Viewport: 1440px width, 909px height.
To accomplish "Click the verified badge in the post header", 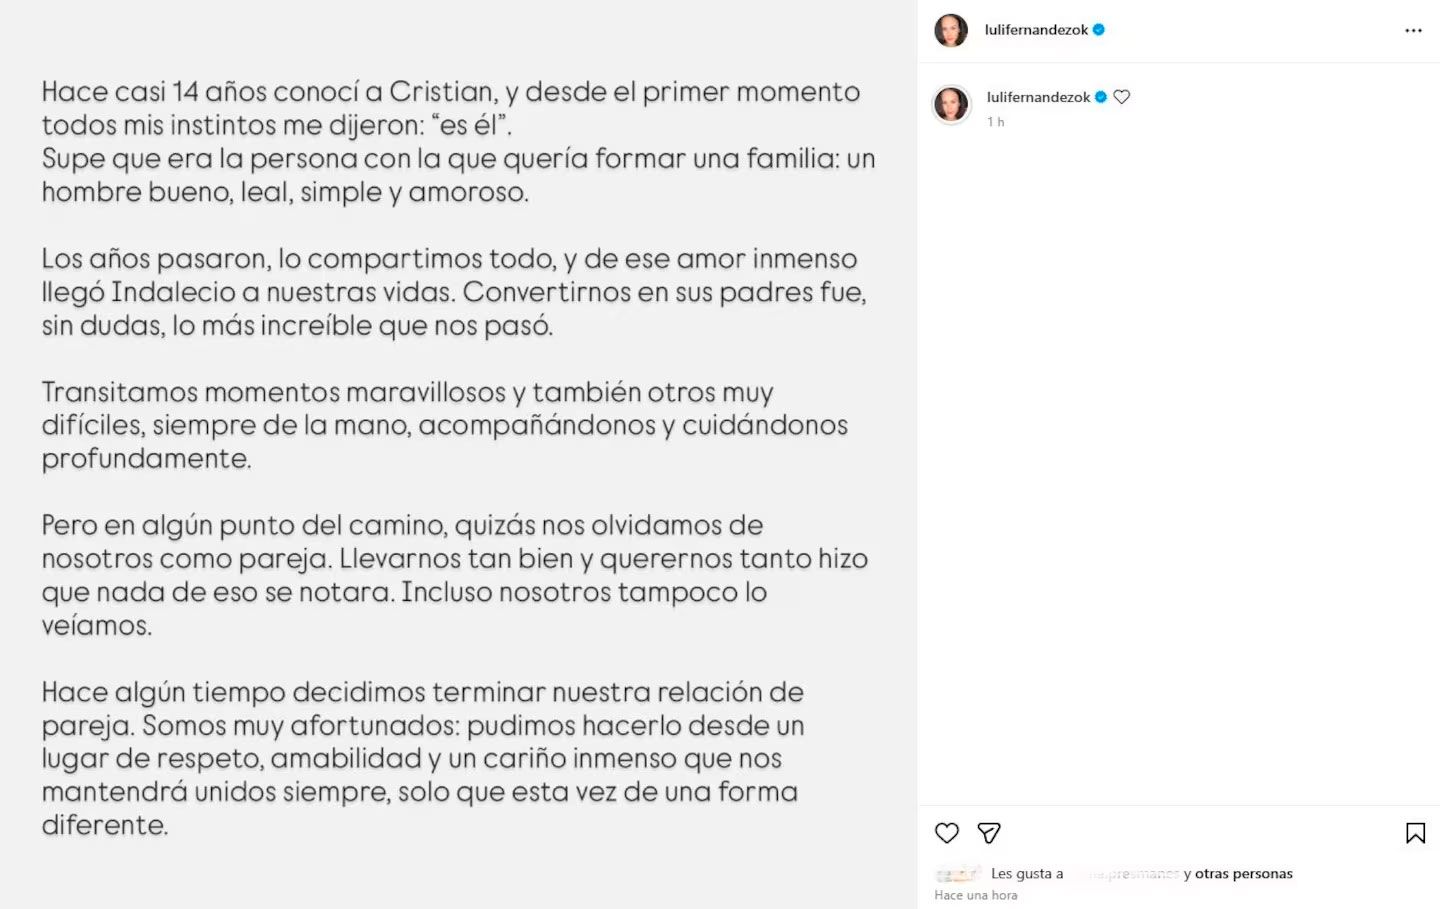I will point(1099,30).
